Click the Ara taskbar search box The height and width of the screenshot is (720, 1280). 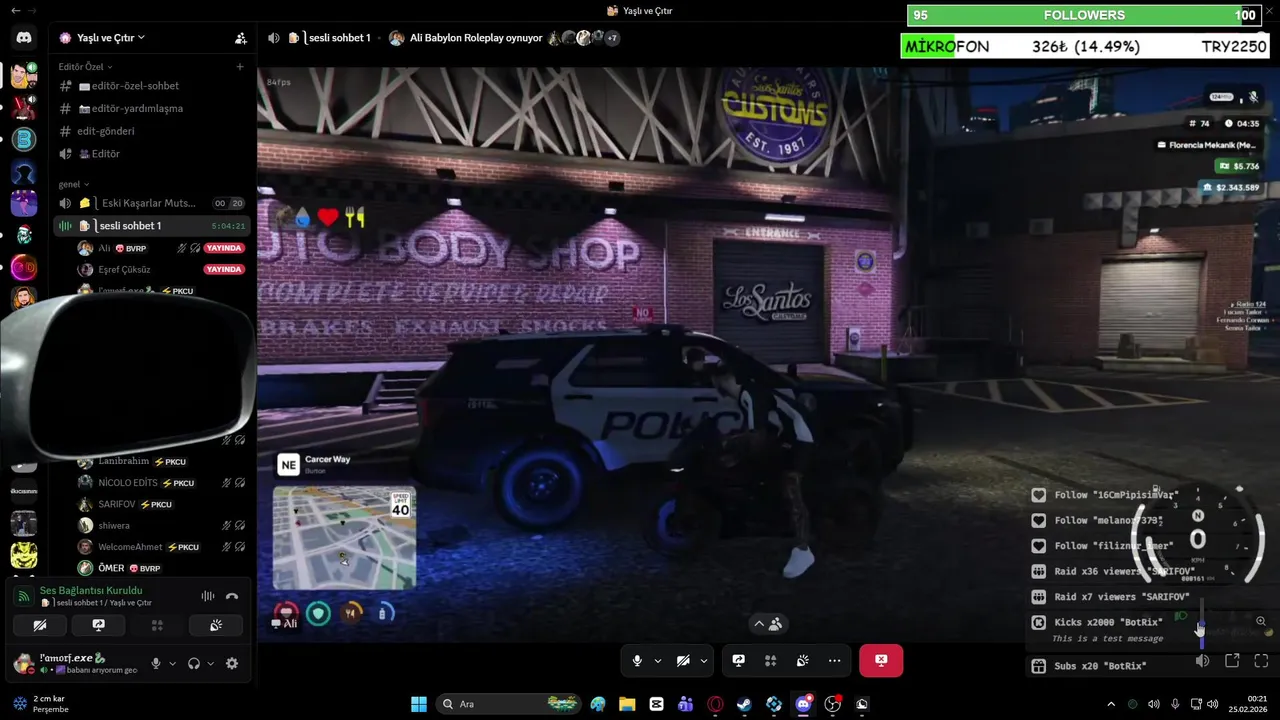tap(510, 704)
